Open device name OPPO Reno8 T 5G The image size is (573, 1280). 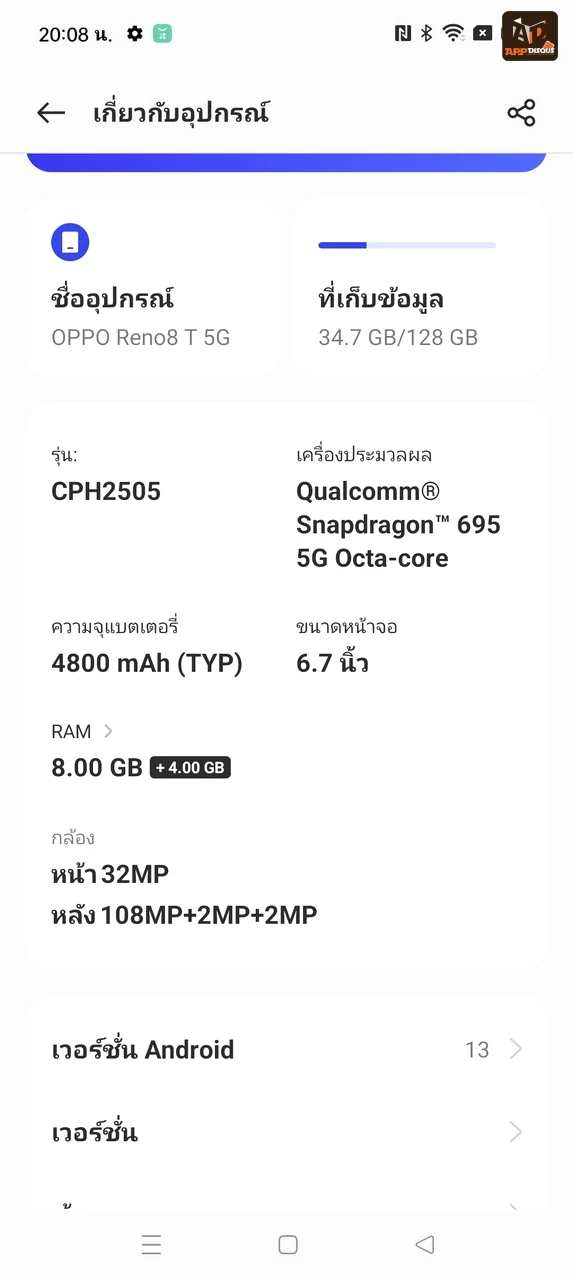pyautogui.click(x=141, y=338)
